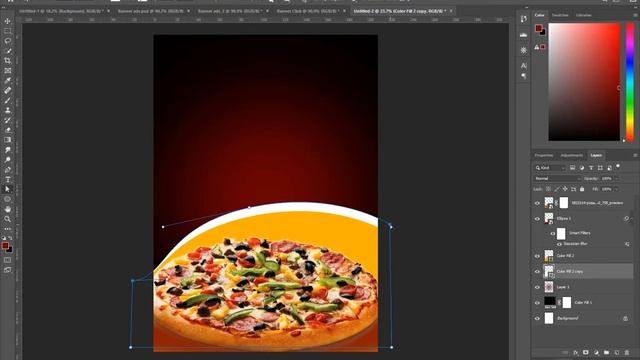Screen dimensions: 640x360
Task: Click the delete layer trash button
Action: [x=627, y=352]
